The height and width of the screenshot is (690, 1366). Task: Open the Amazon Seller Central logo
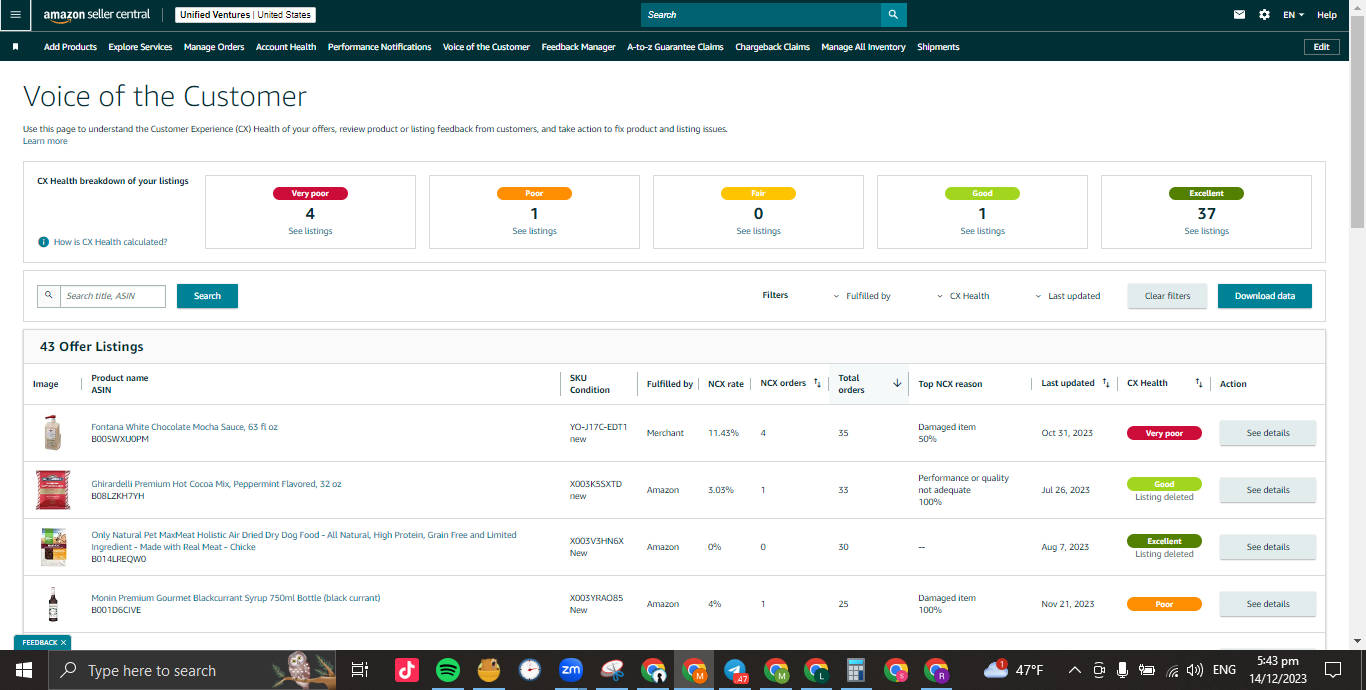click(x=96, y=15)
